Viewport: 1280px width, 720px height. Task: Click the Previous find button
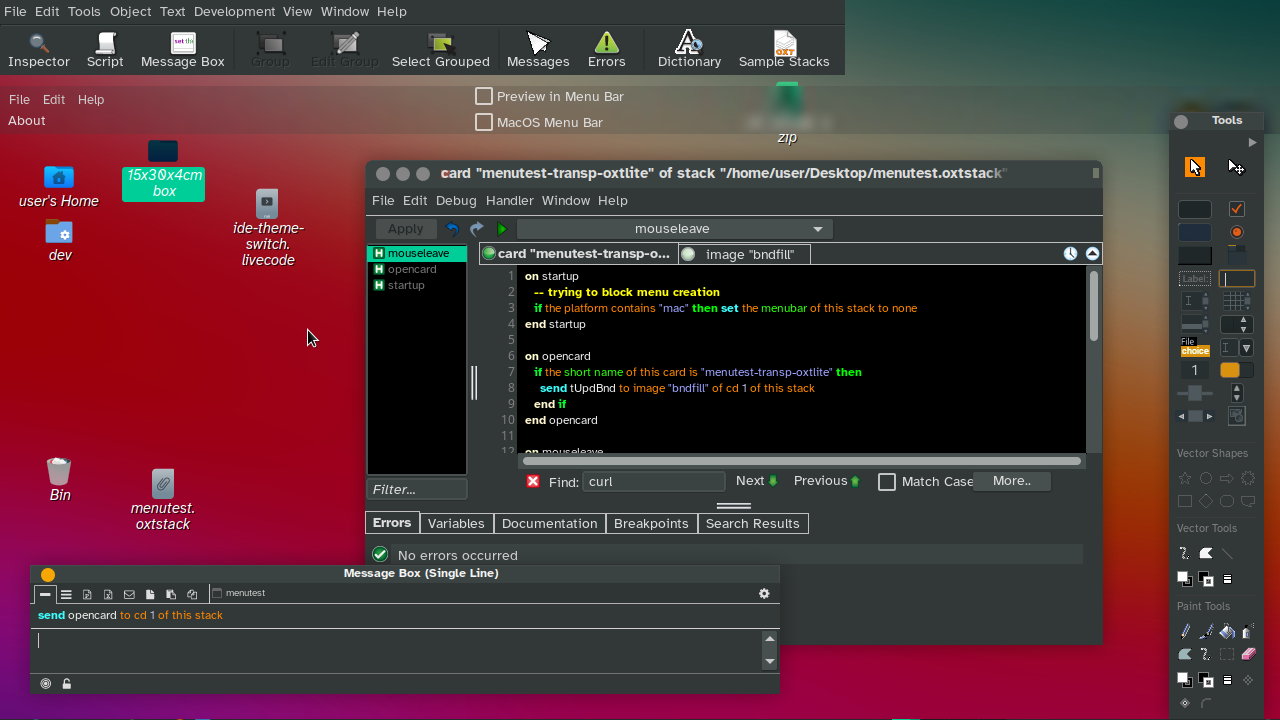(x=827, y=481)
